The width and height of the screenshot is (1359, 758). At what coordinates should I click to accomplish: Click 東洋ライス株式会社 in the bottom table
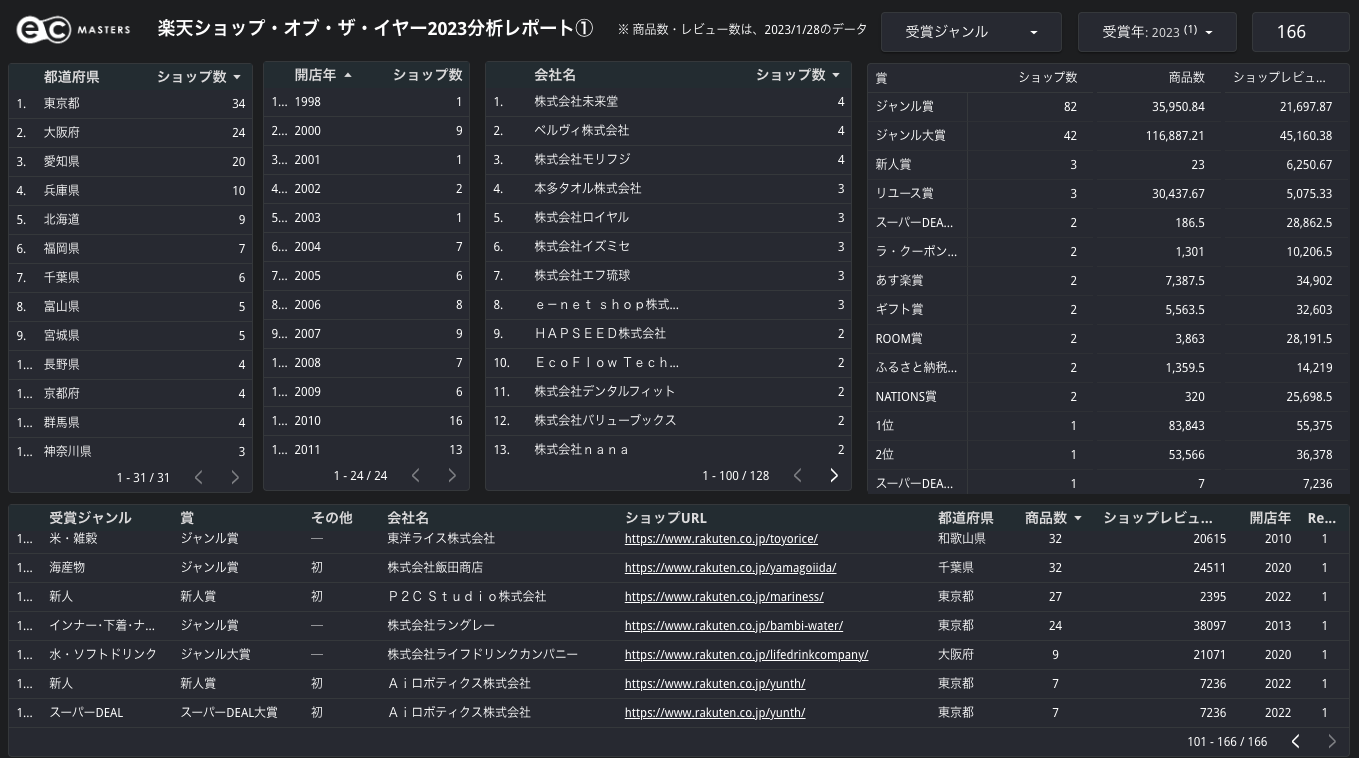point(441,539)
